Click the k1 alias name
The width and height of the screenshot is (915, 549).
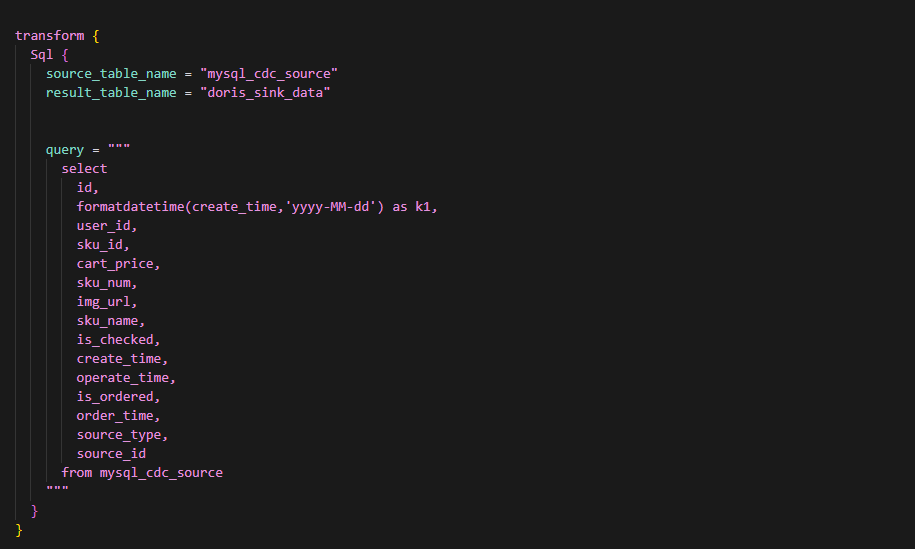(422, 207)
